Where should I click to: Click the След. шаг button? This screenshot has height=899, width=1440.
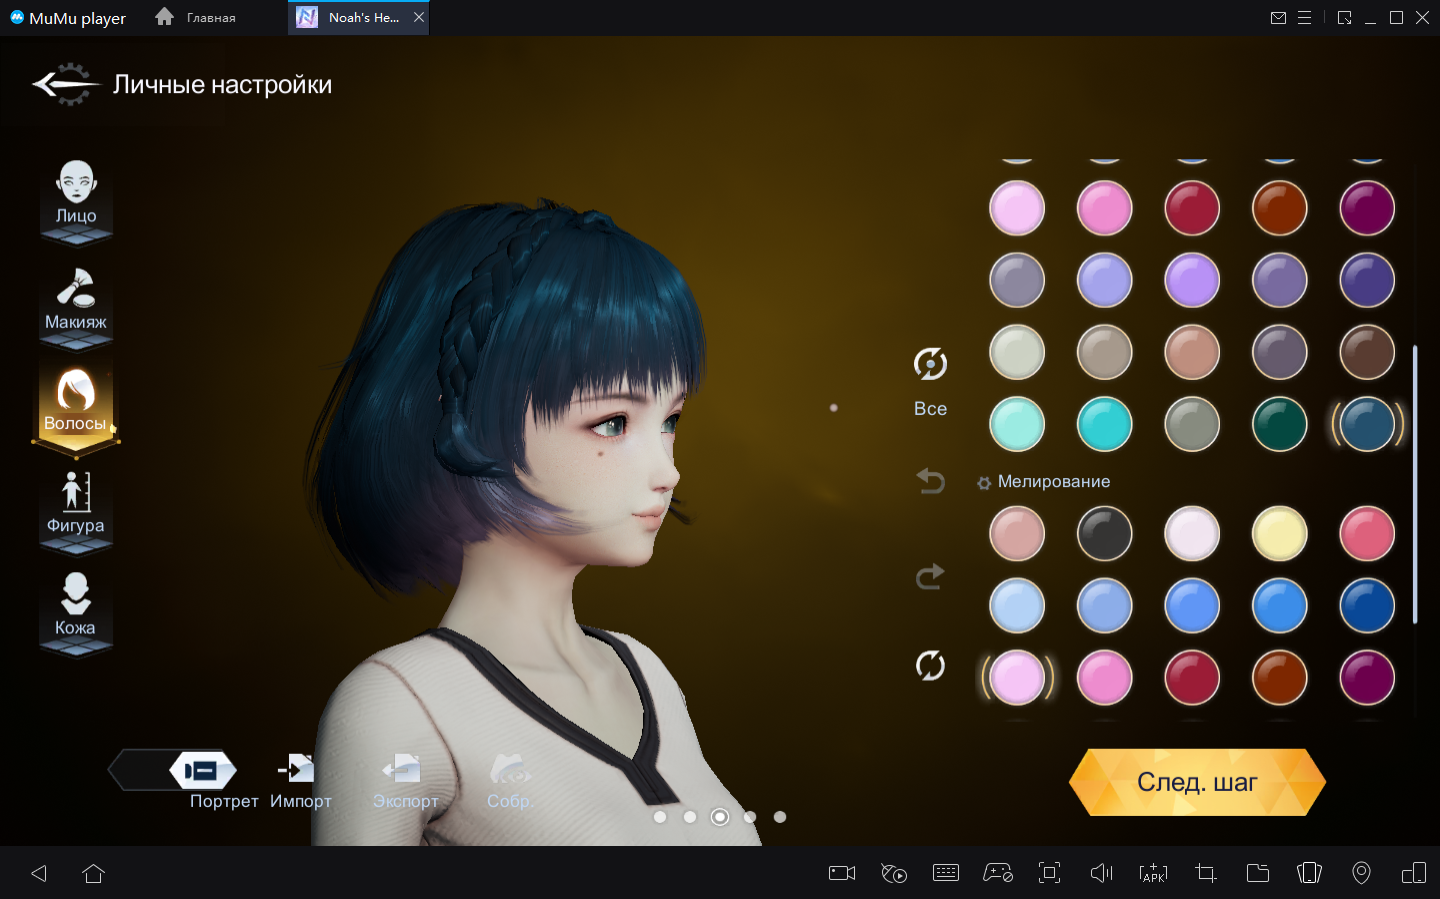[1197, 782]
